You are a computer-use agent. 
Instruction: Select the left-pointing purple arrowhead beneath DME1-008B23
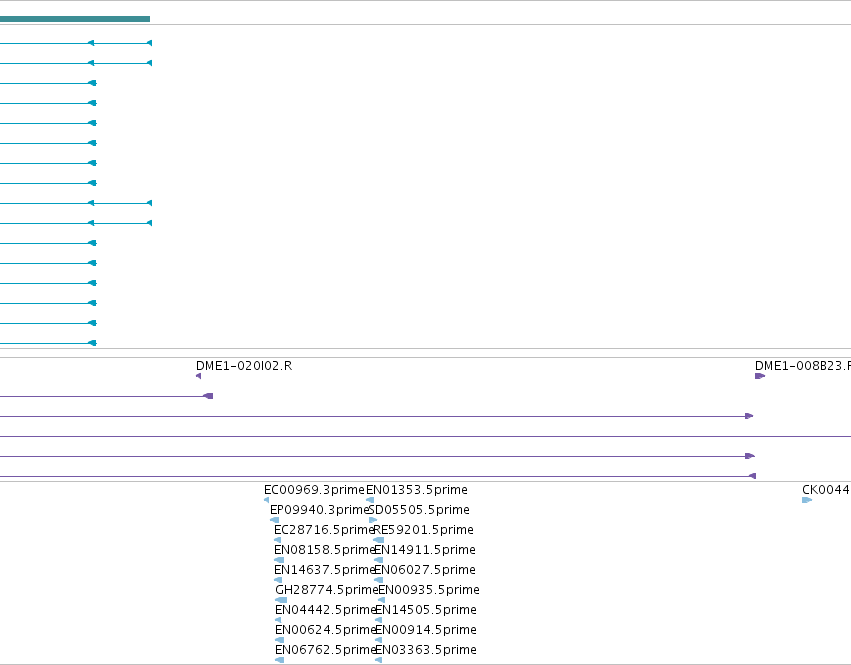point(752,476)
